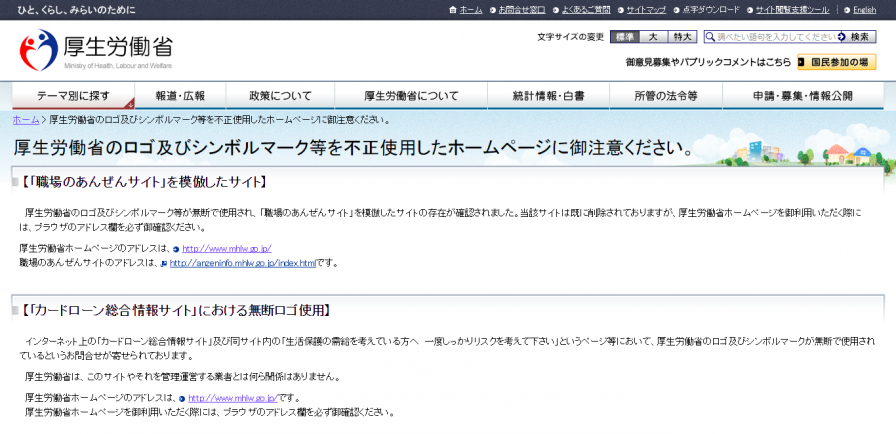The image size is (896, 434).
Task: Open 所管の法令等 menu tab
Action: (x=666, y=96)
